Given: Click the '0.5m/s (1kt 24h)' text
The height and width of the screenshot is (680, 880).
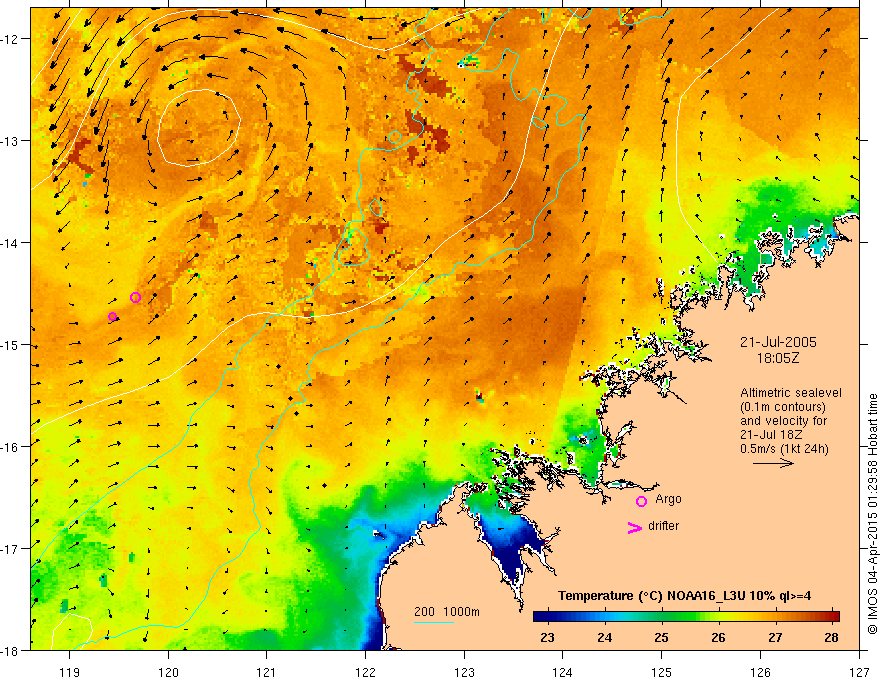Looking at the screenshot, I should click(x=784, y=449).
